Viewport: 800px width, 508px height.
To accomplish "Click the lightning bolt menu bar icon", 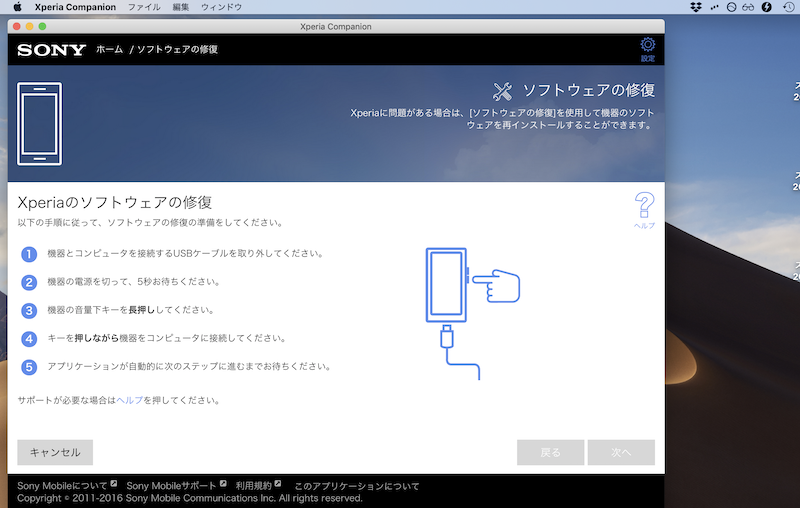I will [766, 7].
